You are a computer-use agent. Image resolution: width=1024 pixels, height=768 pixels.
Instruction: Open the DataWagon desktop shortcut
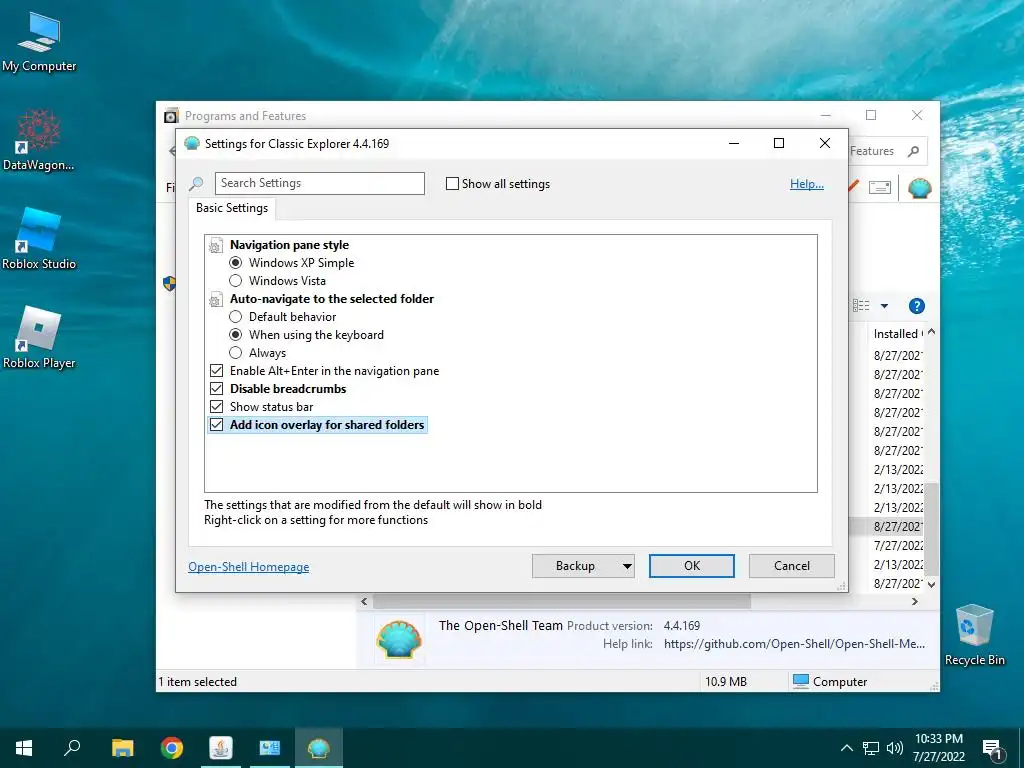pos(39,140)
